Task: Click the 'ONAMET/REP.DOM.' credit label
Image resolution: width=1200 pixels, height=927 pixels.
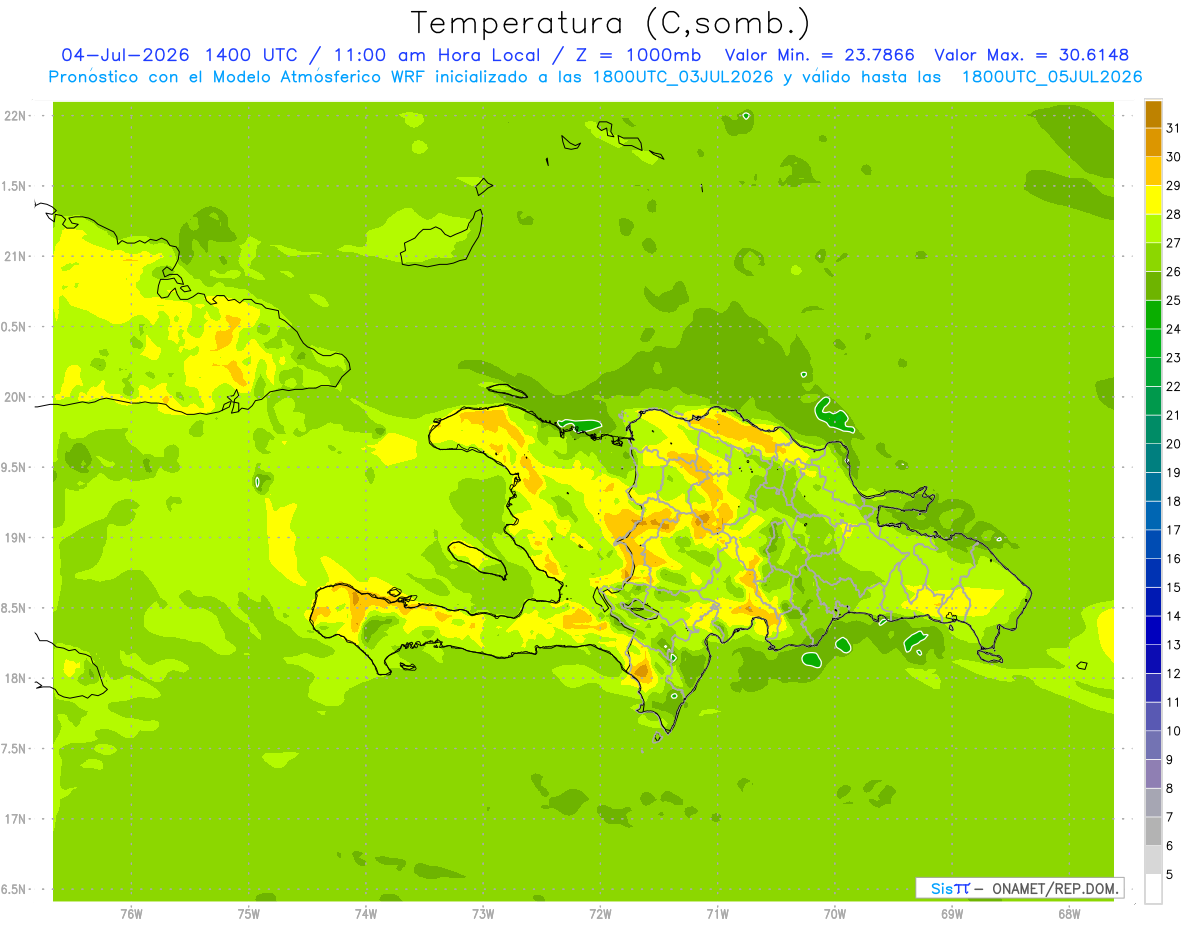Action: (x=1055, y=888)
